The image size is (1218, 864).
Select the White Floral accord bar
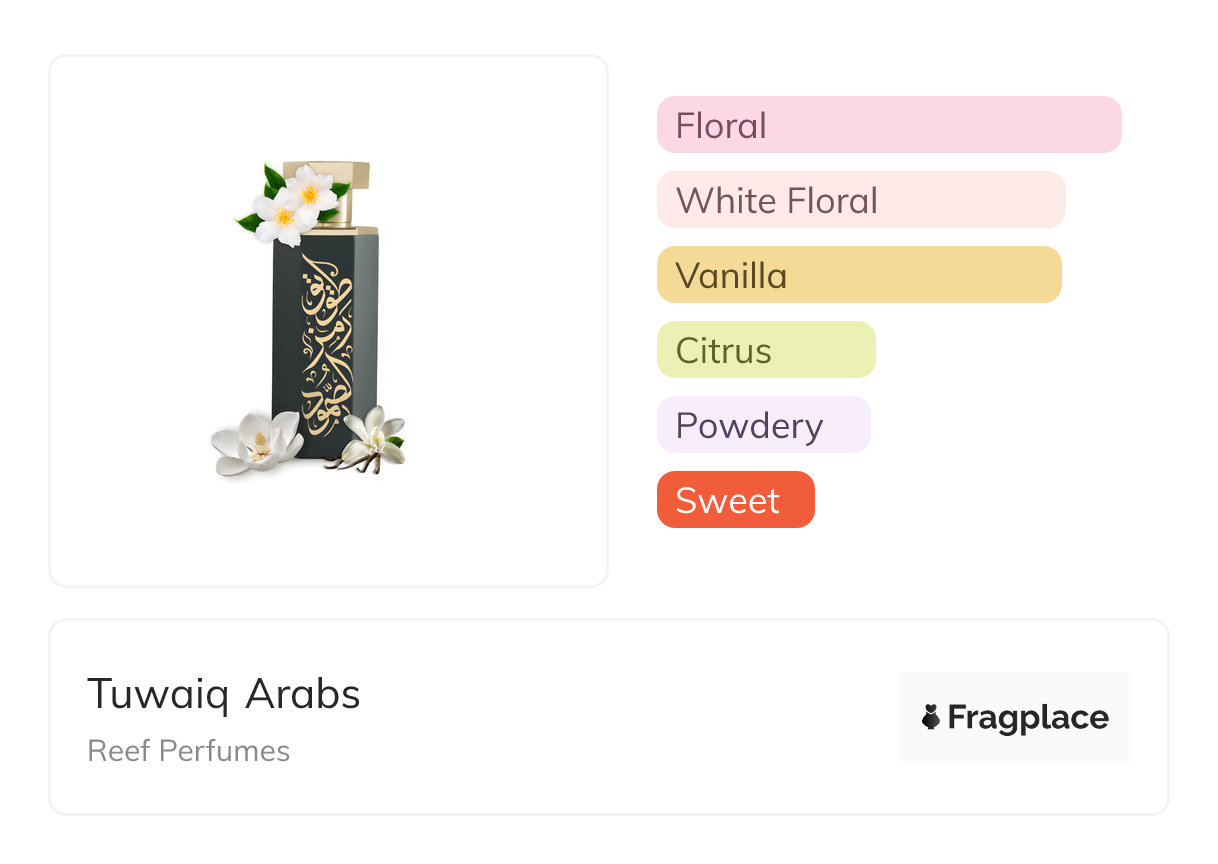[861, 200]
